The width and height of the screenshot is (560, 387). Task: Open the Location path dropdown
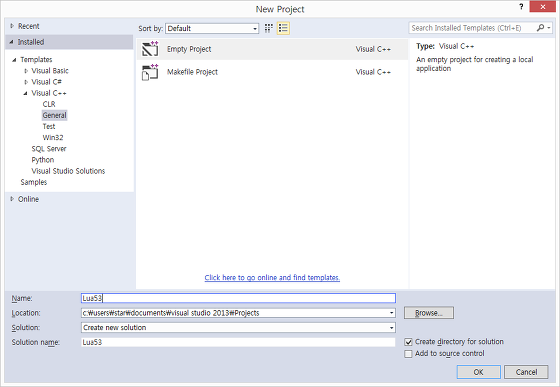[391, 313]
